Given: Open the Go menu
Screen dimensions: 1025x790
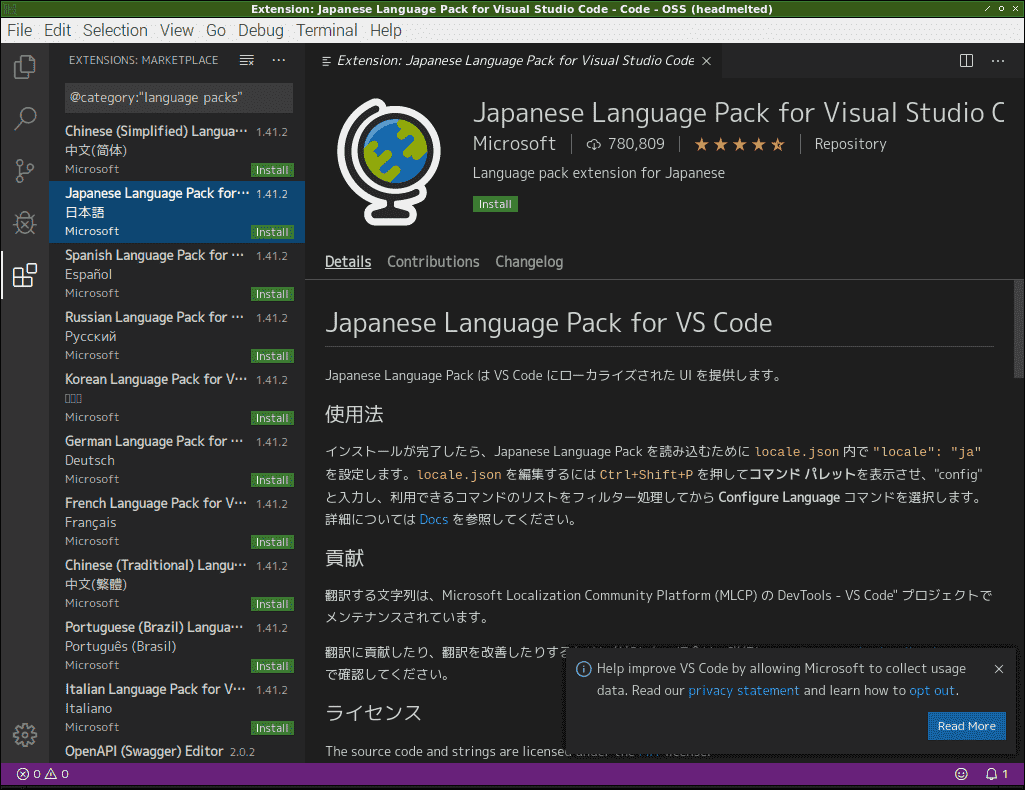Looking at the screenshot, I should [x=216, y=31].
